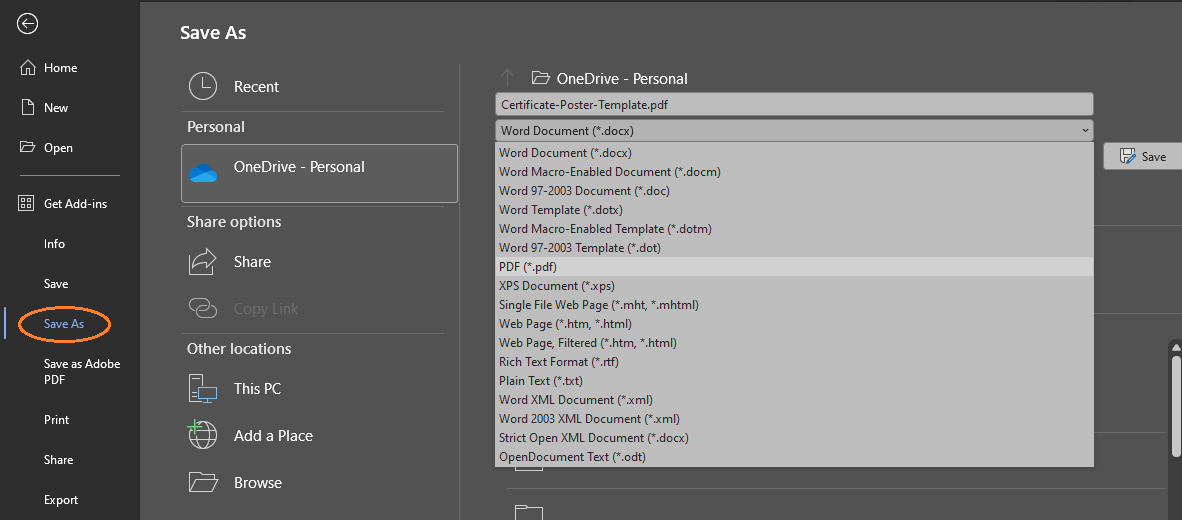Click the up arrow to parent folder
Viewport: 1182px width, 520px height.
coord(507,78)
